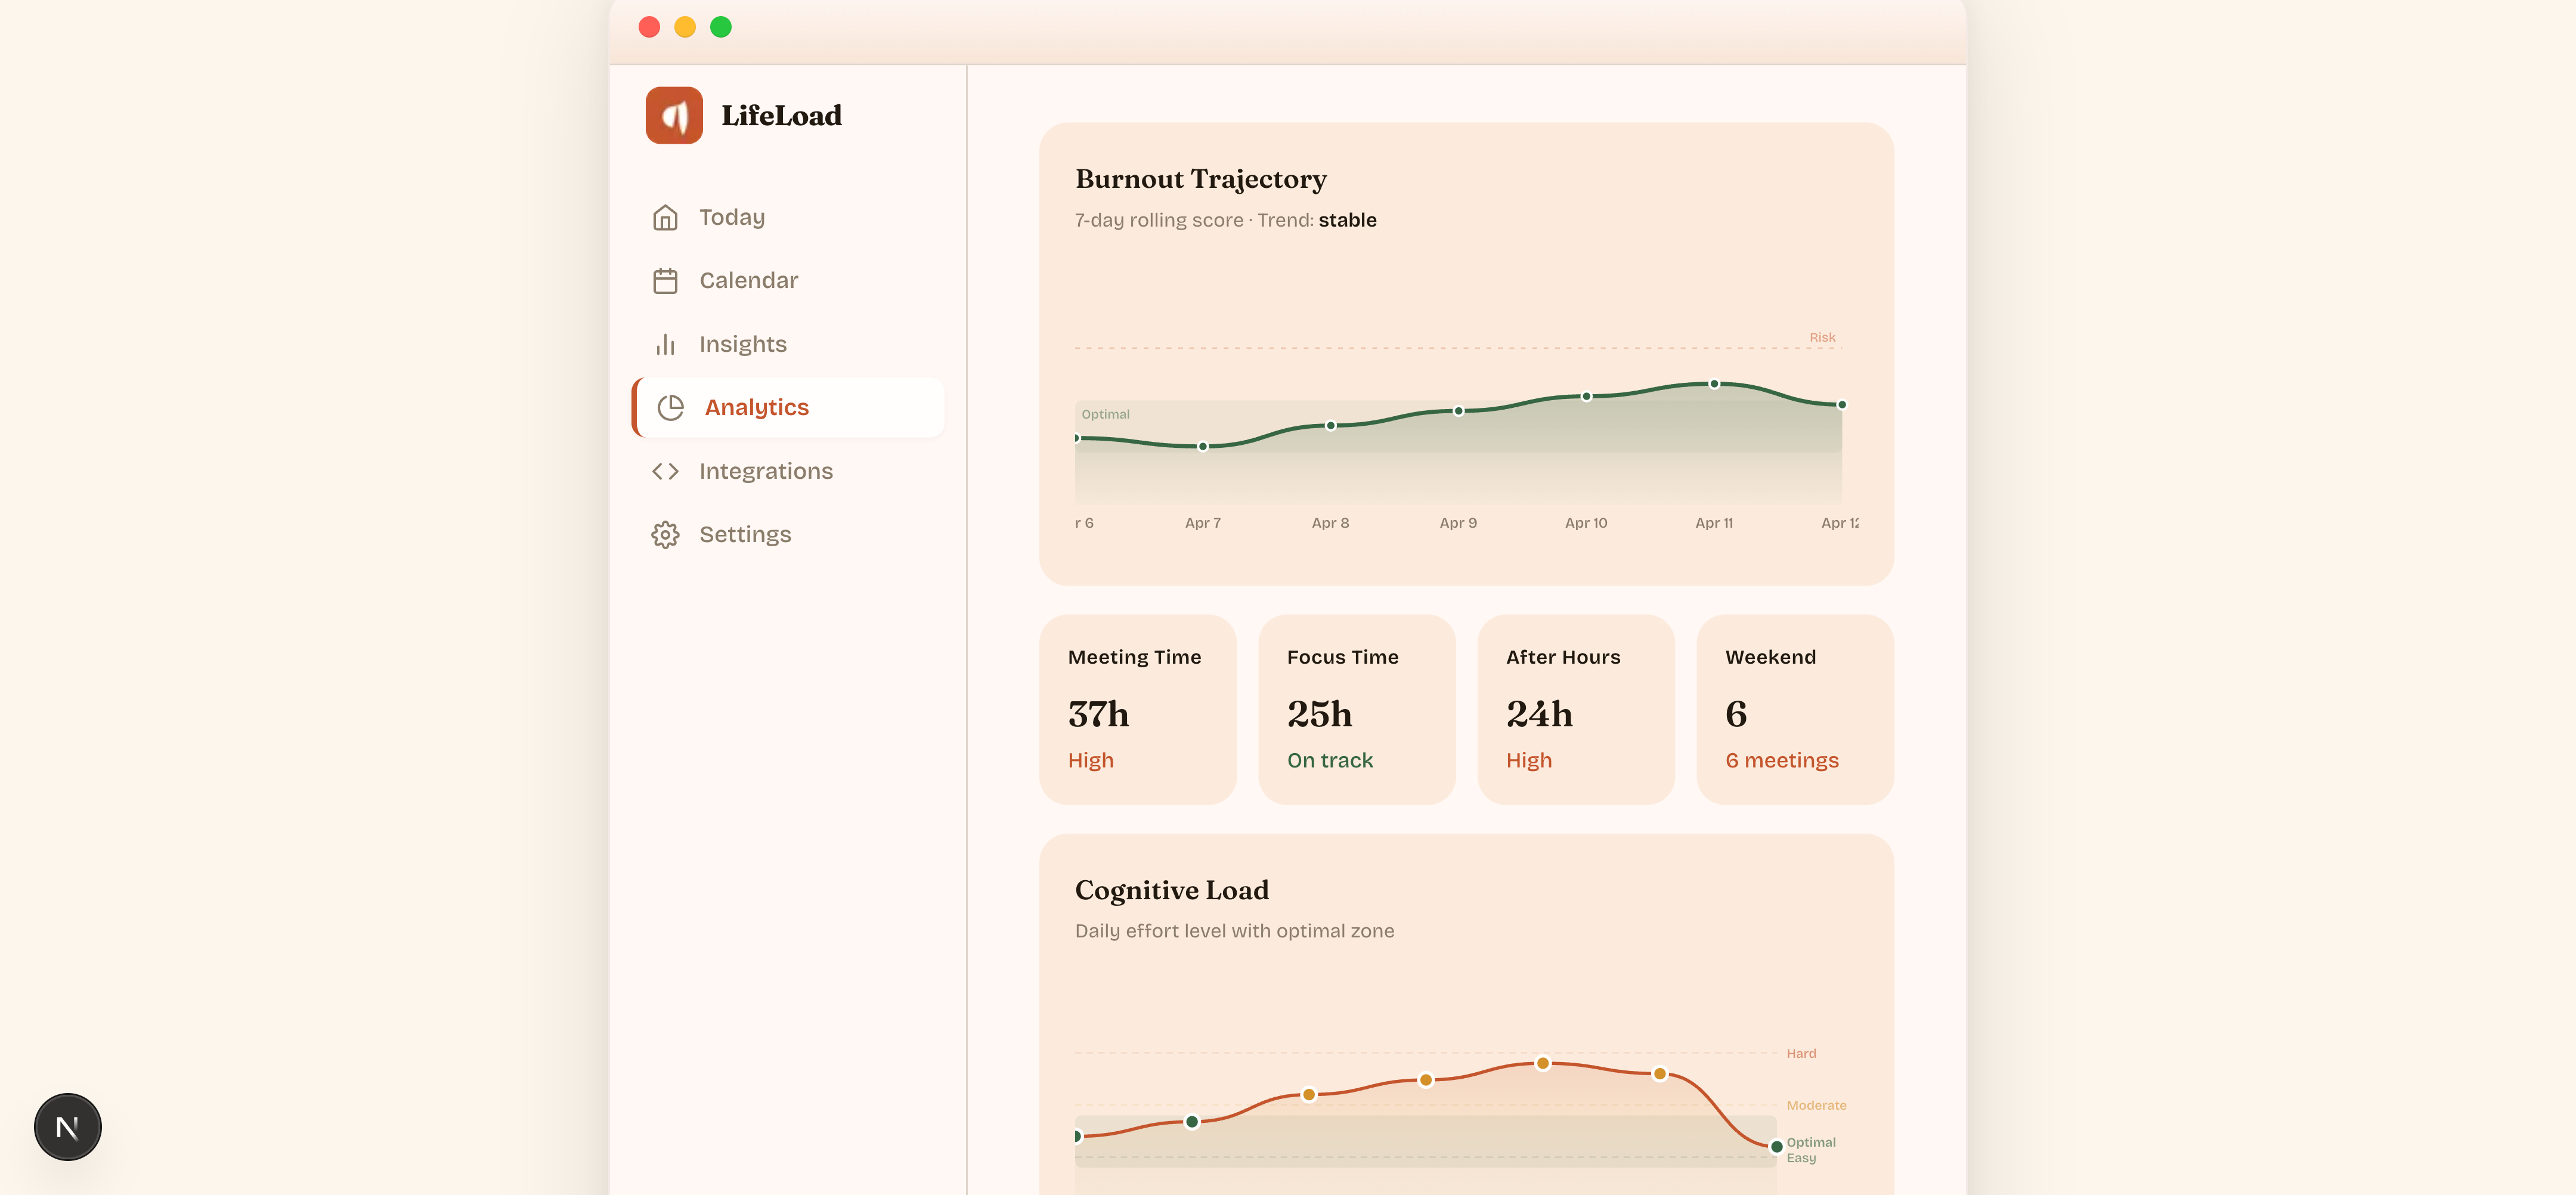
Task: Click the Analytics pie chart icon
Action: (x=670, y=408)
